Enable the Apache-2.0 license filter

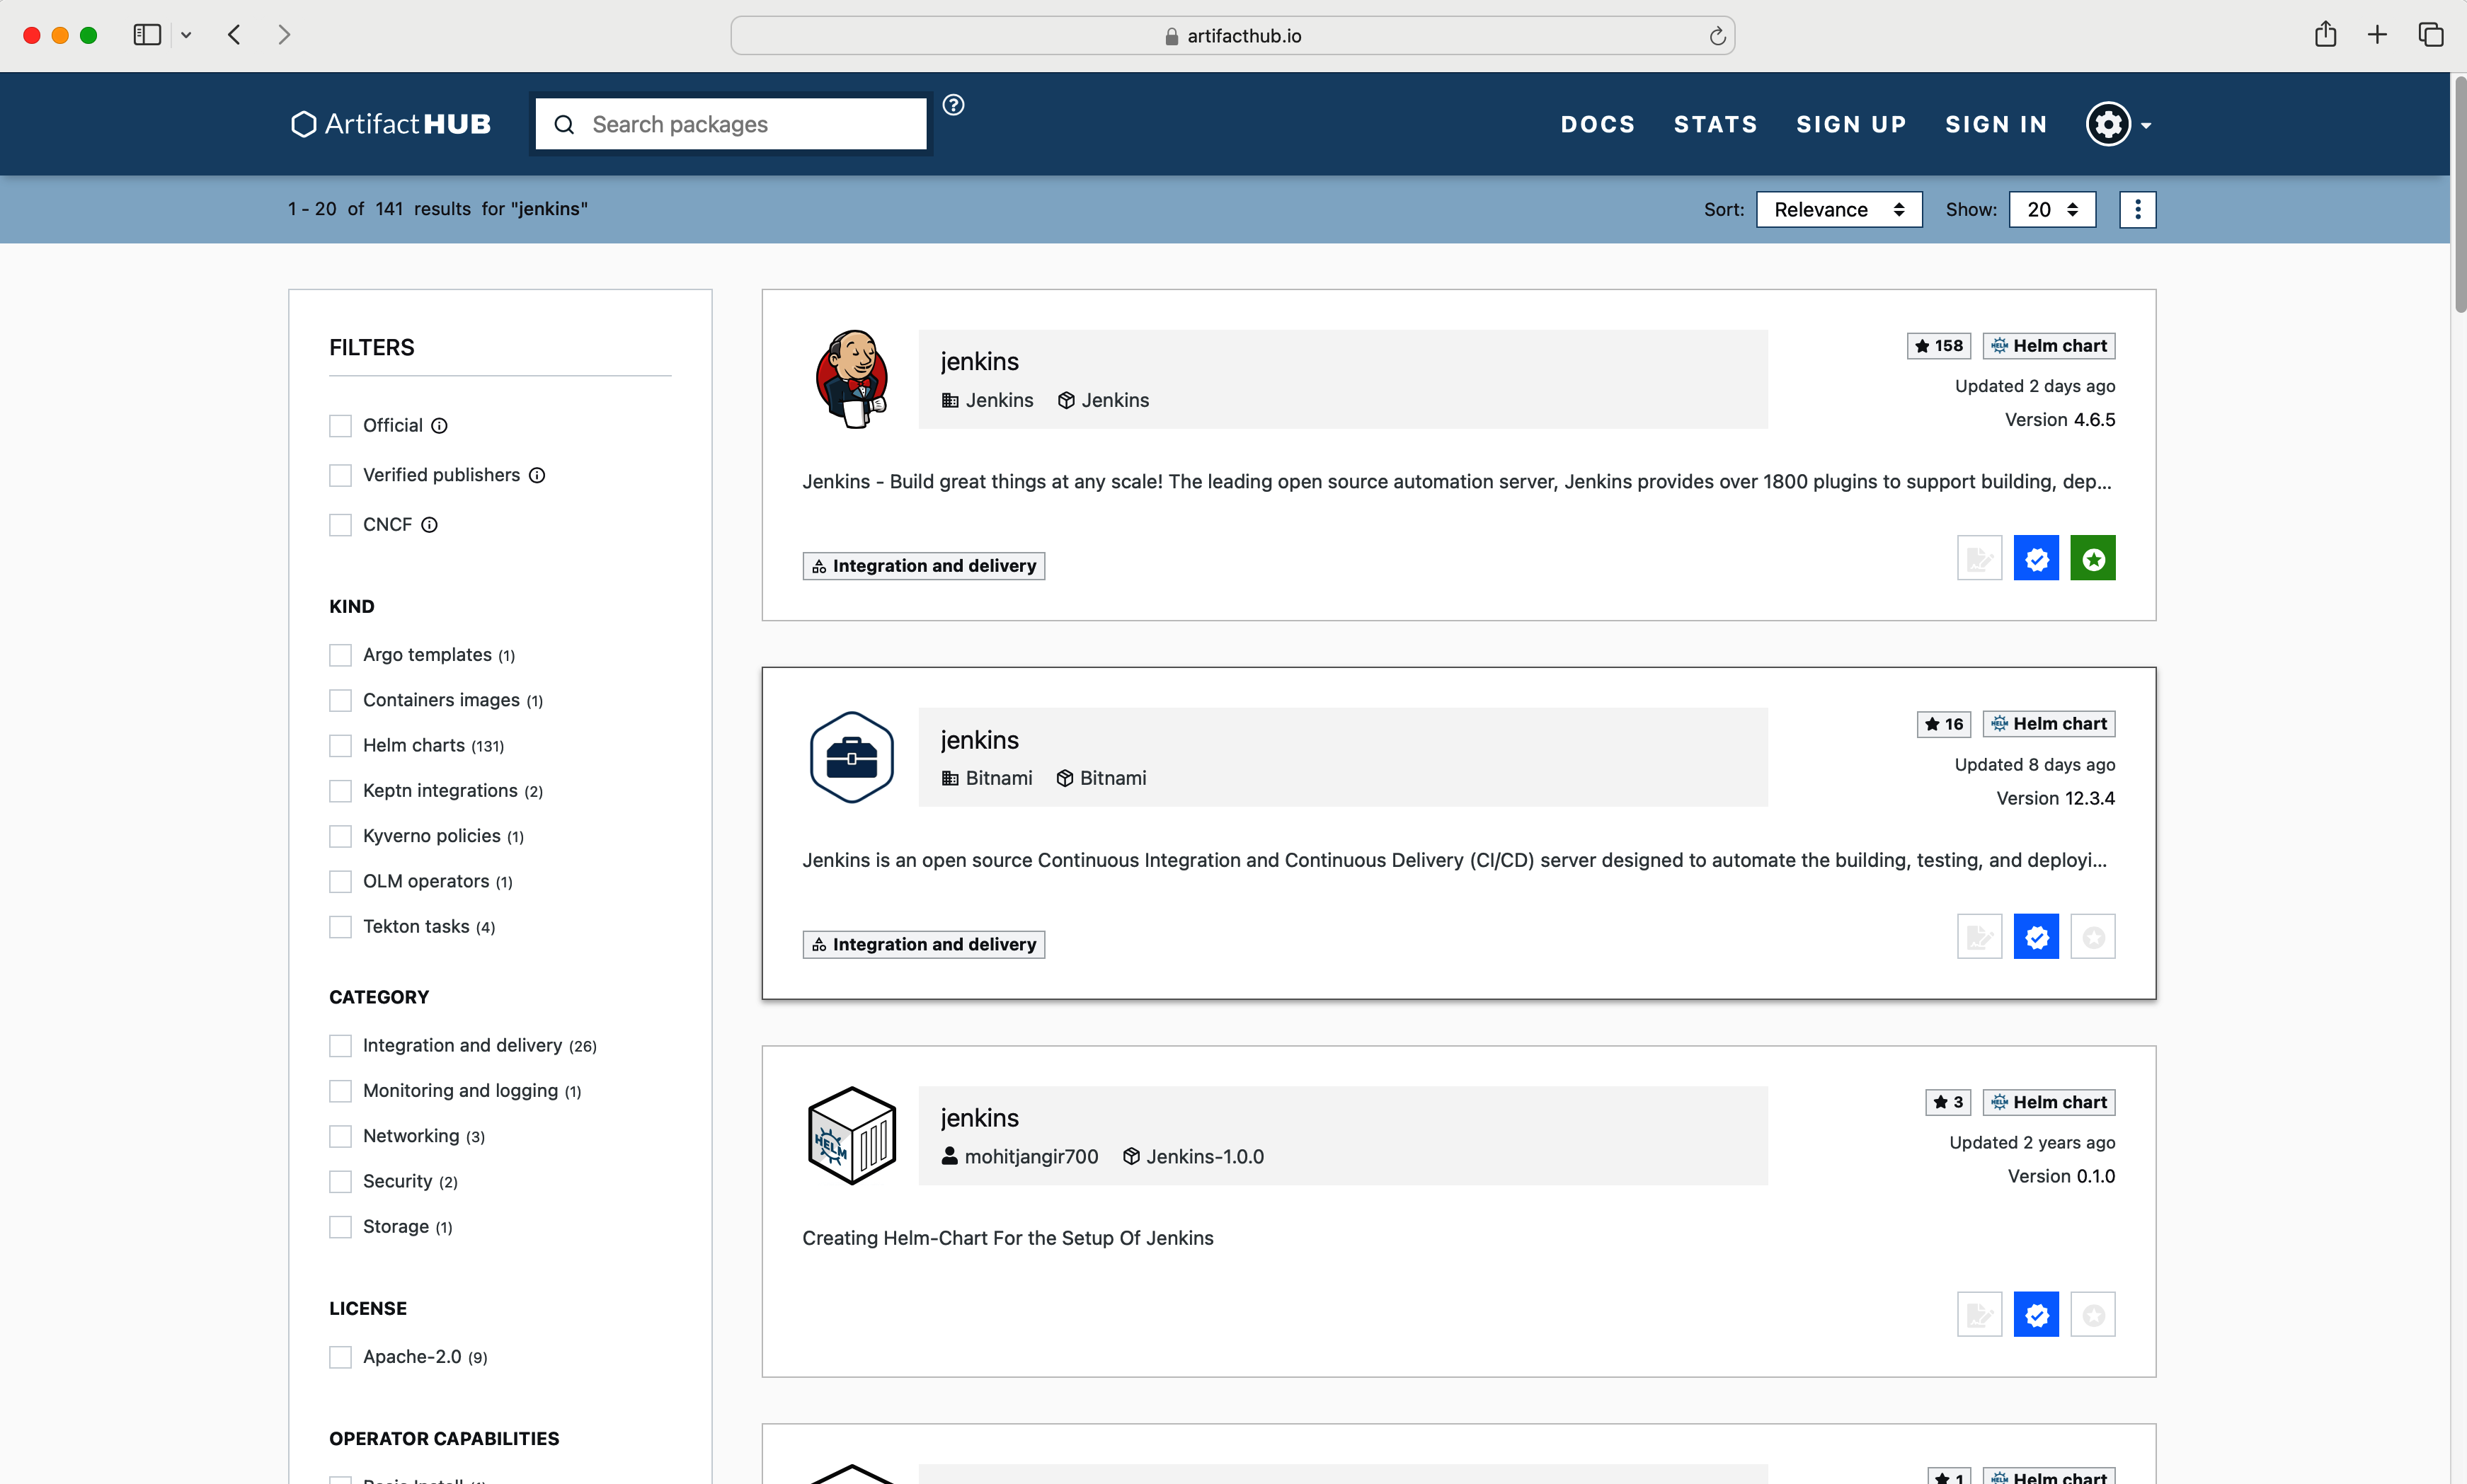point(341,1356)
